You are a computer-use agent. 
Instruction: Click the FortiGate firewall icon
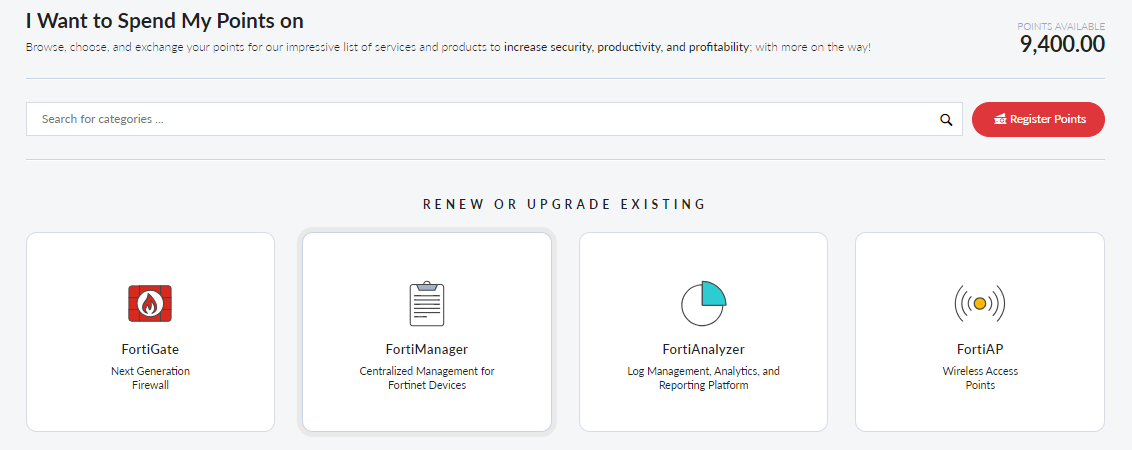point(150,303)
